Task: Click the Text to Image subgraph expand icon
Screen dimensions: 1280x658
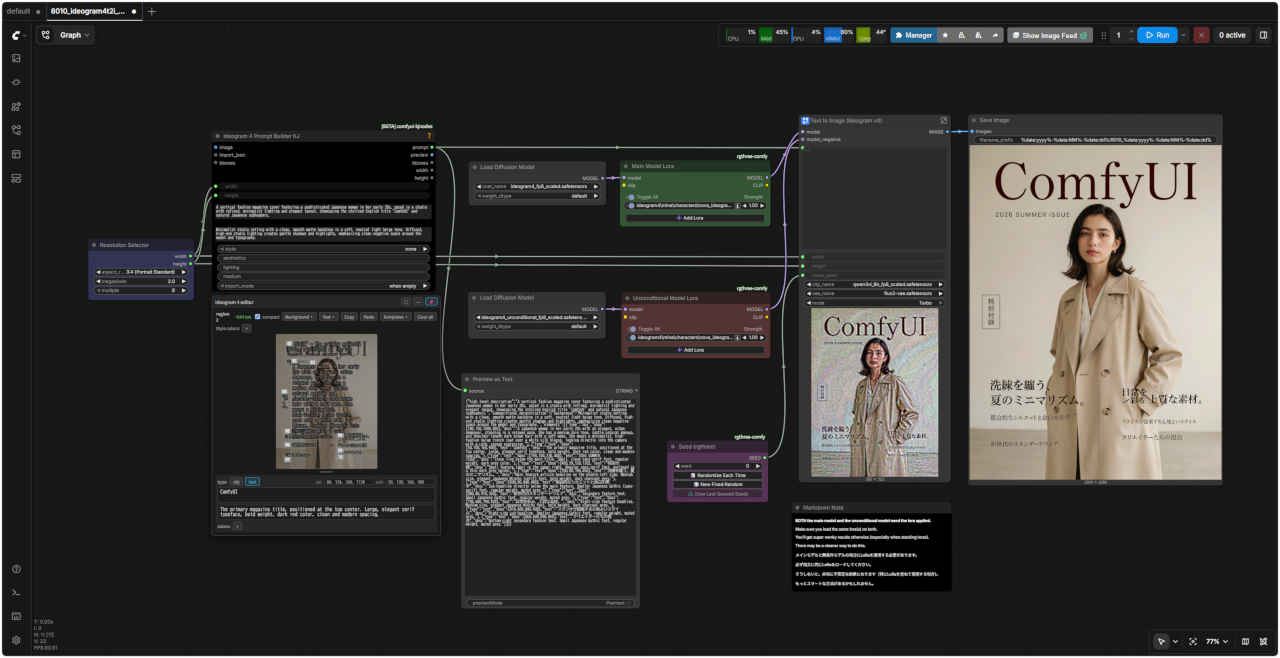Action: [943, 120]
